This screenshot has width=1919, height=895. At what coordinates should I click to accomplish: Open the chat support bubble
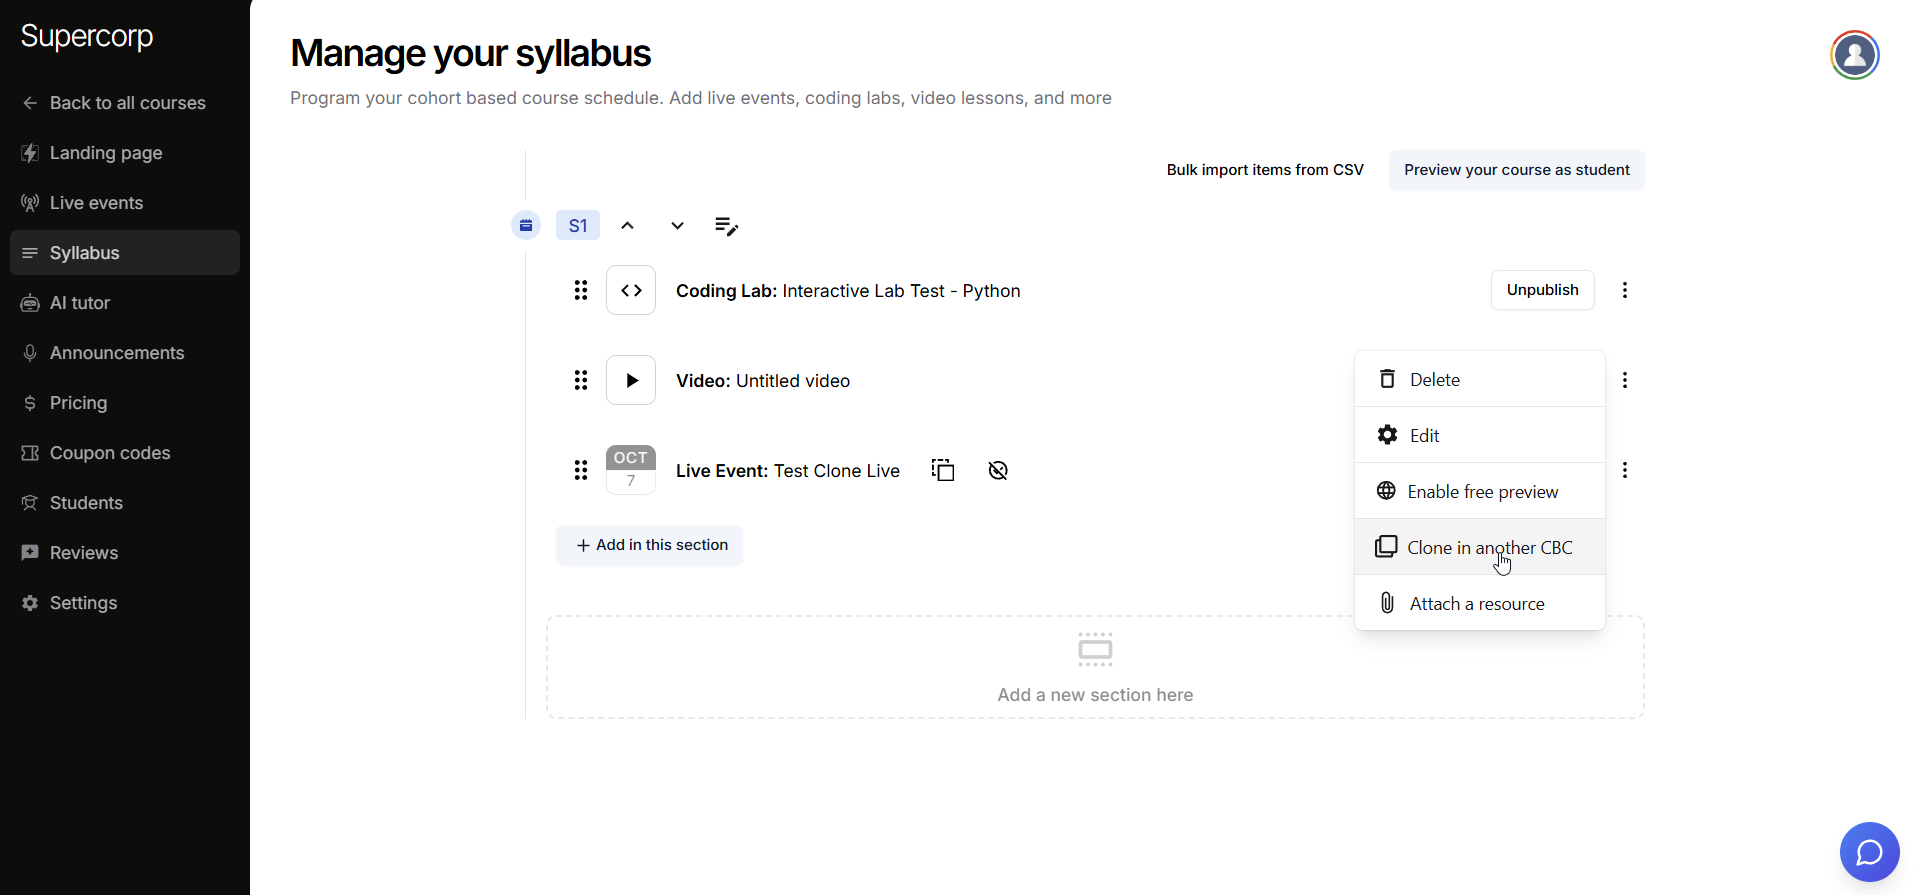click(1868, 852)
